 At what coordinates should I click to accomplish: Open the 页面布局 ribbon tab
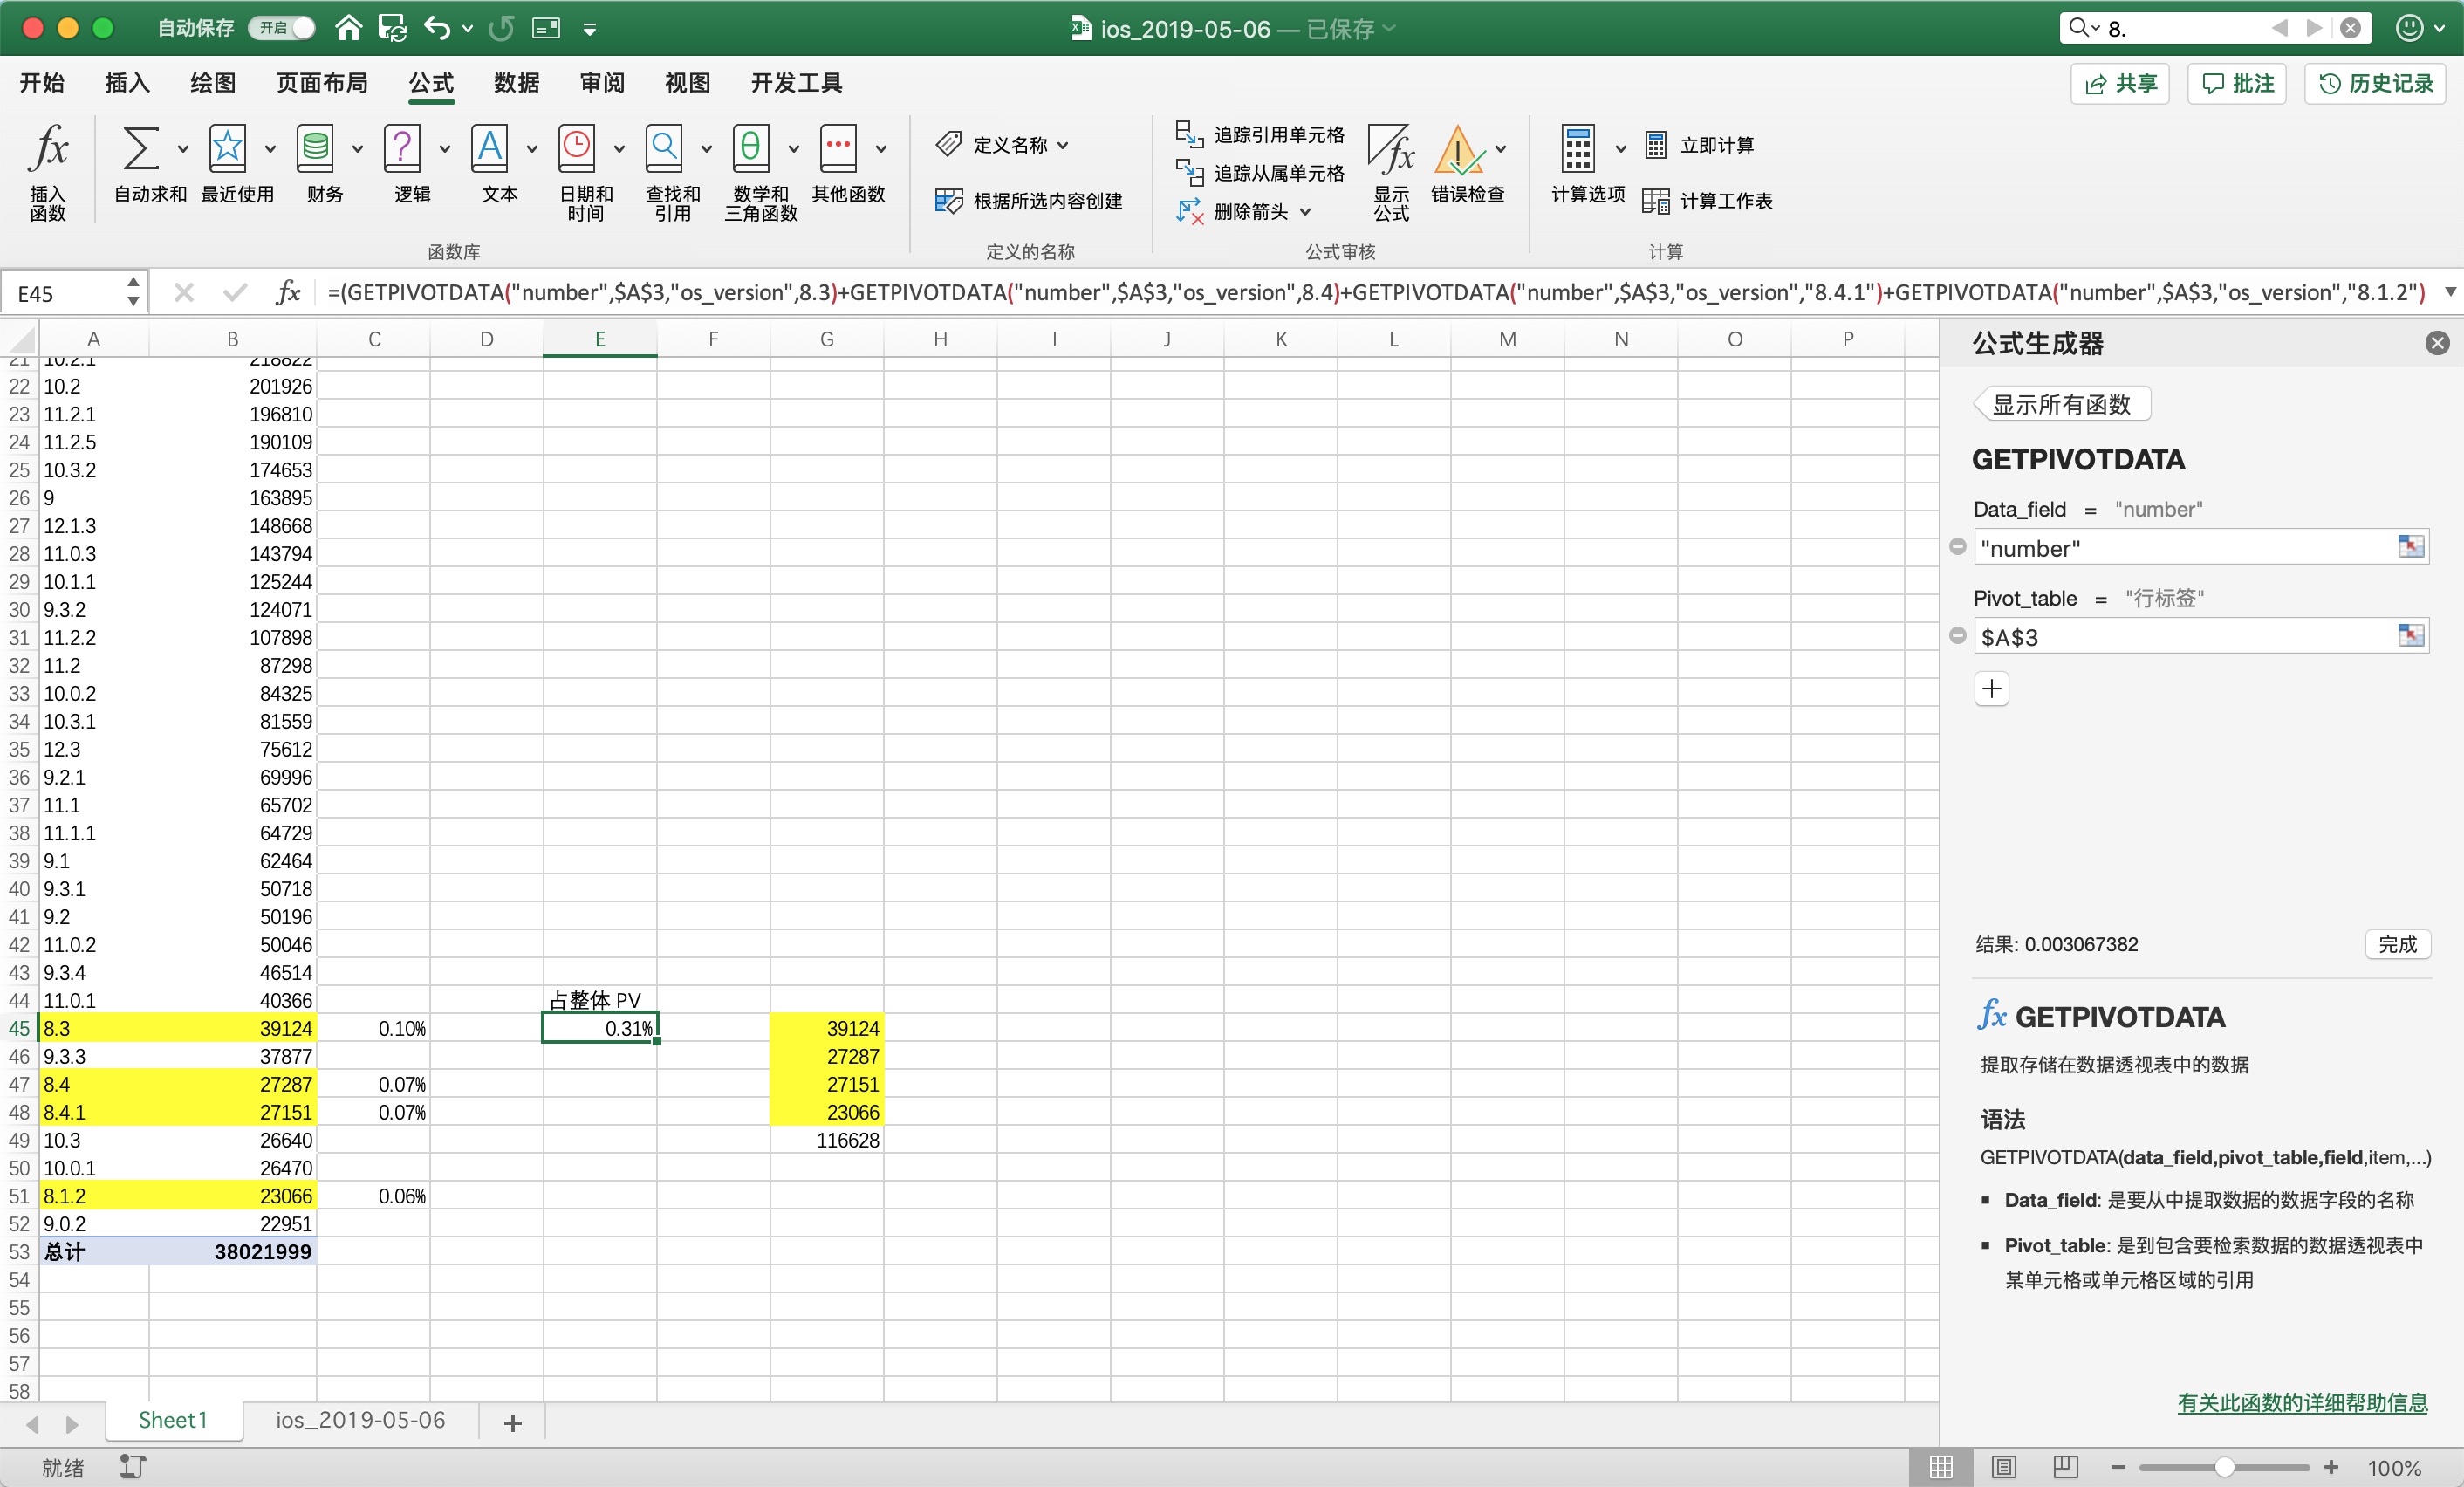(x=322, y=83)
